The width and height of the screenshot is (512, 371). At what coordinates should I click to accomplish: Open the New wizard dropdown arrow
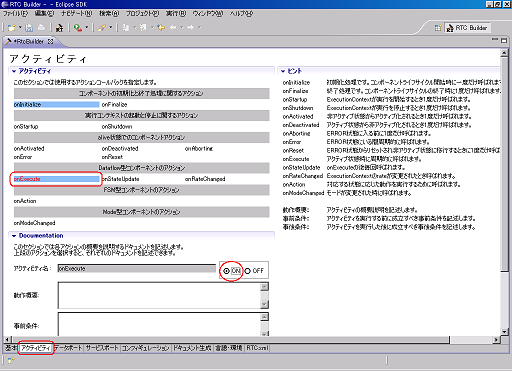click(20, 28)
